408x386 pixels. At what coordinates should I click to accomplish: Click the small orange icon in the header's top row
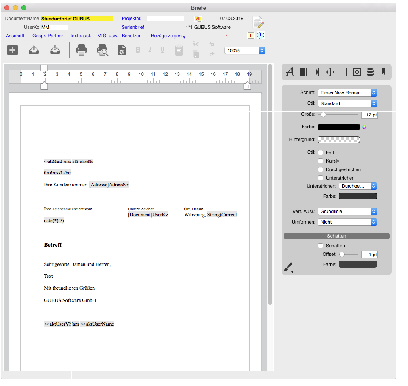(x=198, y=19)
